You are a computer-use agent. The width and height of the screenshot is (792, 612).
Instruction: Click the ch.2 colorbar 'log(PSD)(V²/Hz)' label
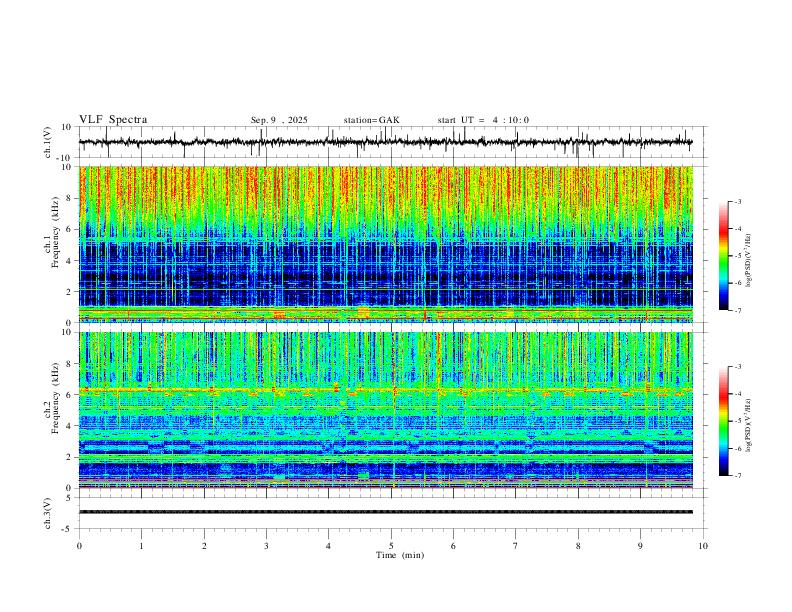click(x=749, y=425)
